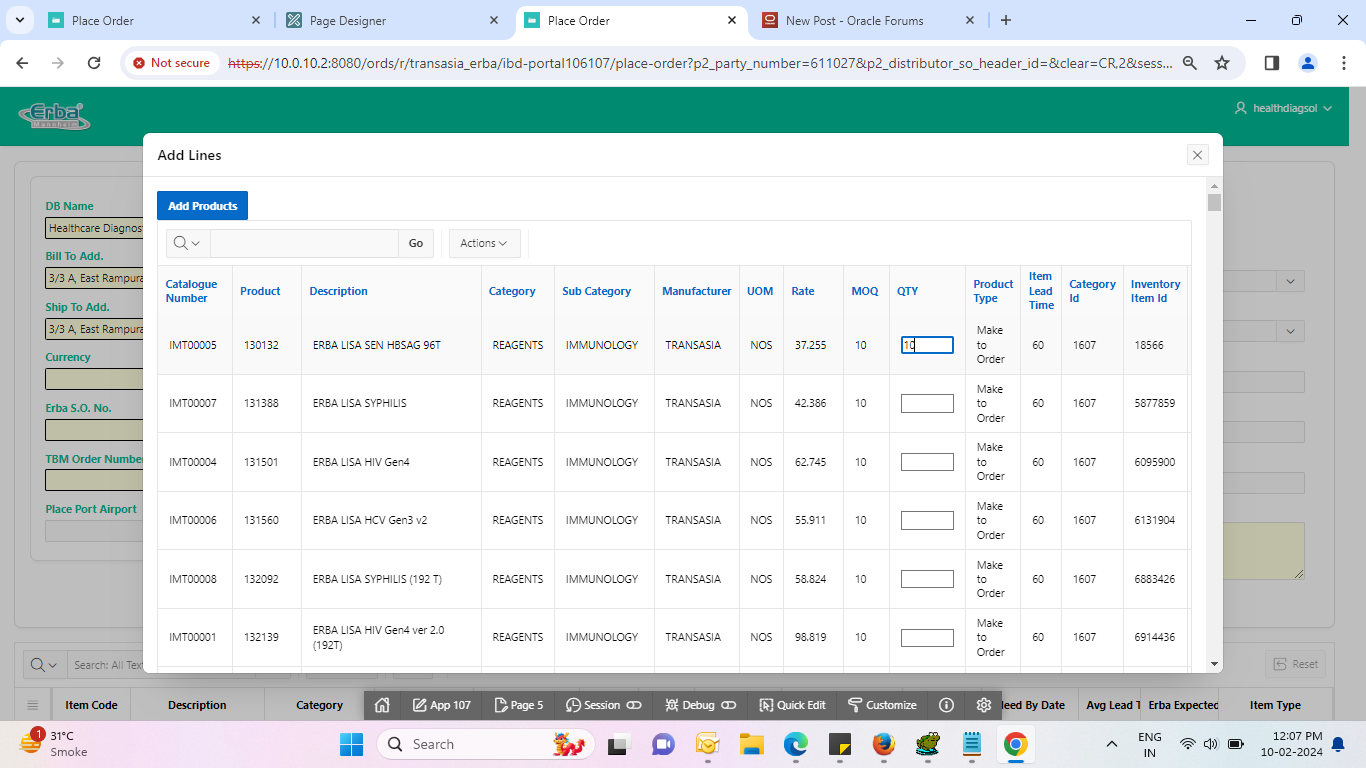Click the info icon in developer toolbar

(946, 705)
